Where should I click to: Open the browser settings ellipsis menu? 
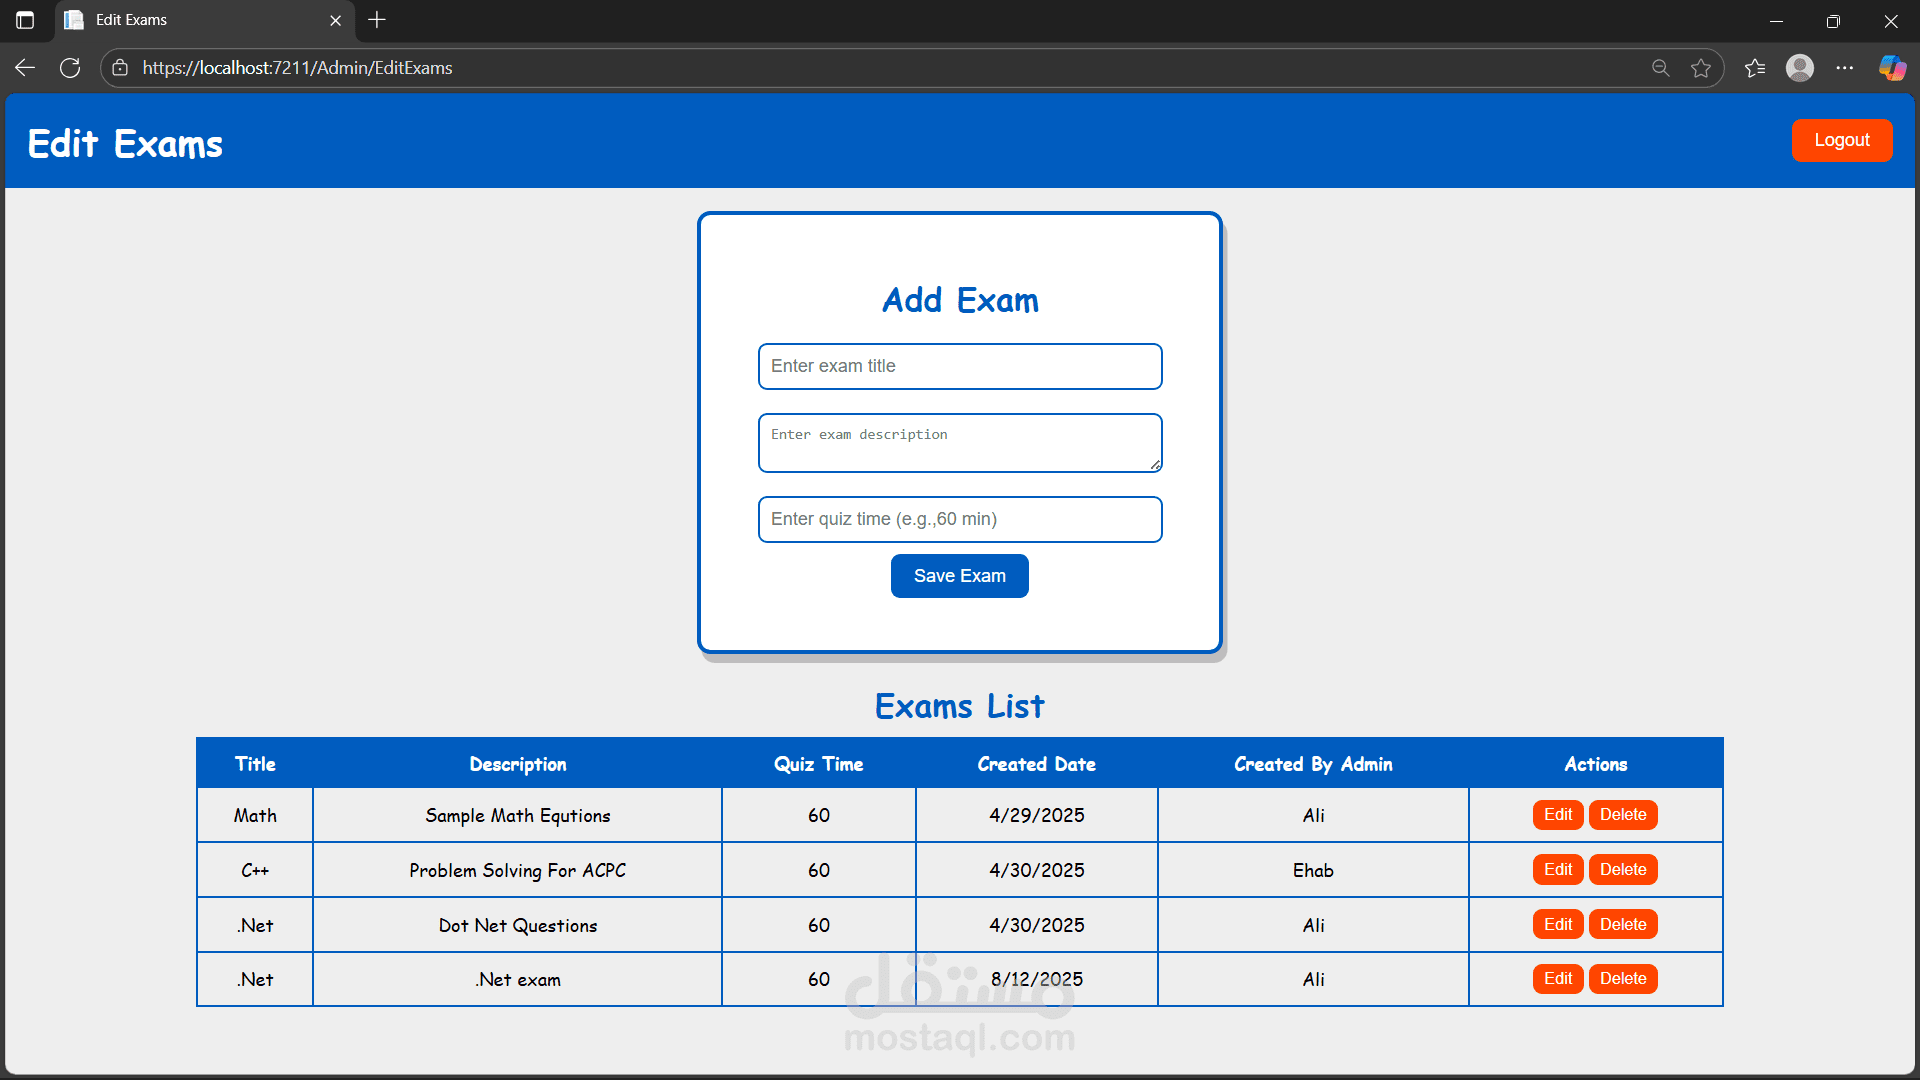[x=1845, y=68]
